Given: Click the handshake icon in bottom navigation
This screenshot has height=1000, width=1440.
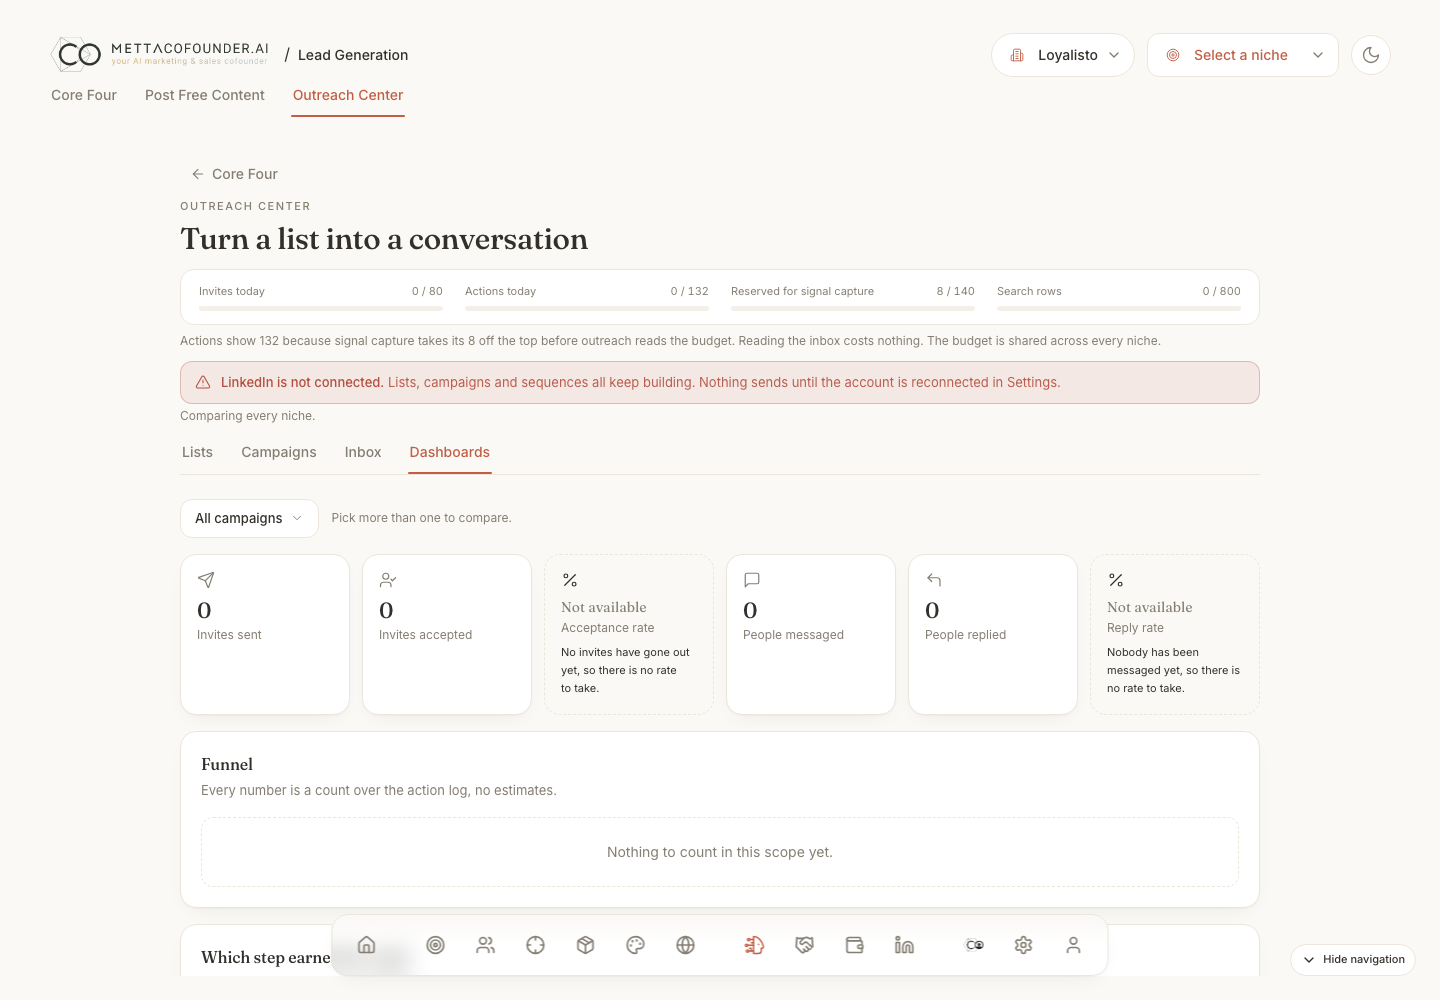Looking at the screenshot, I should click(805, 945).
